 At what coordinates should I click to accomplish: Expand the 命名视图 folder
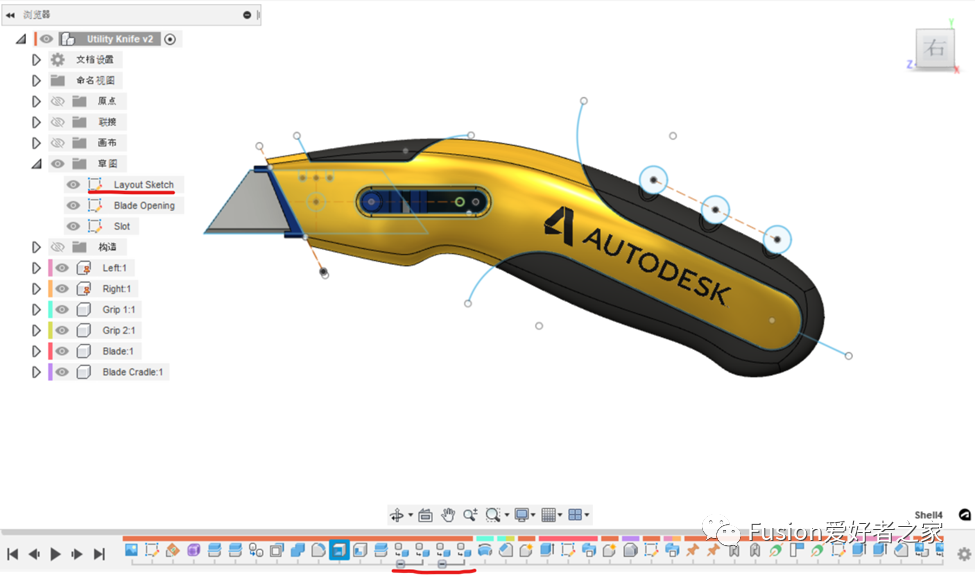pyautogui.click(x=36, y=81)
